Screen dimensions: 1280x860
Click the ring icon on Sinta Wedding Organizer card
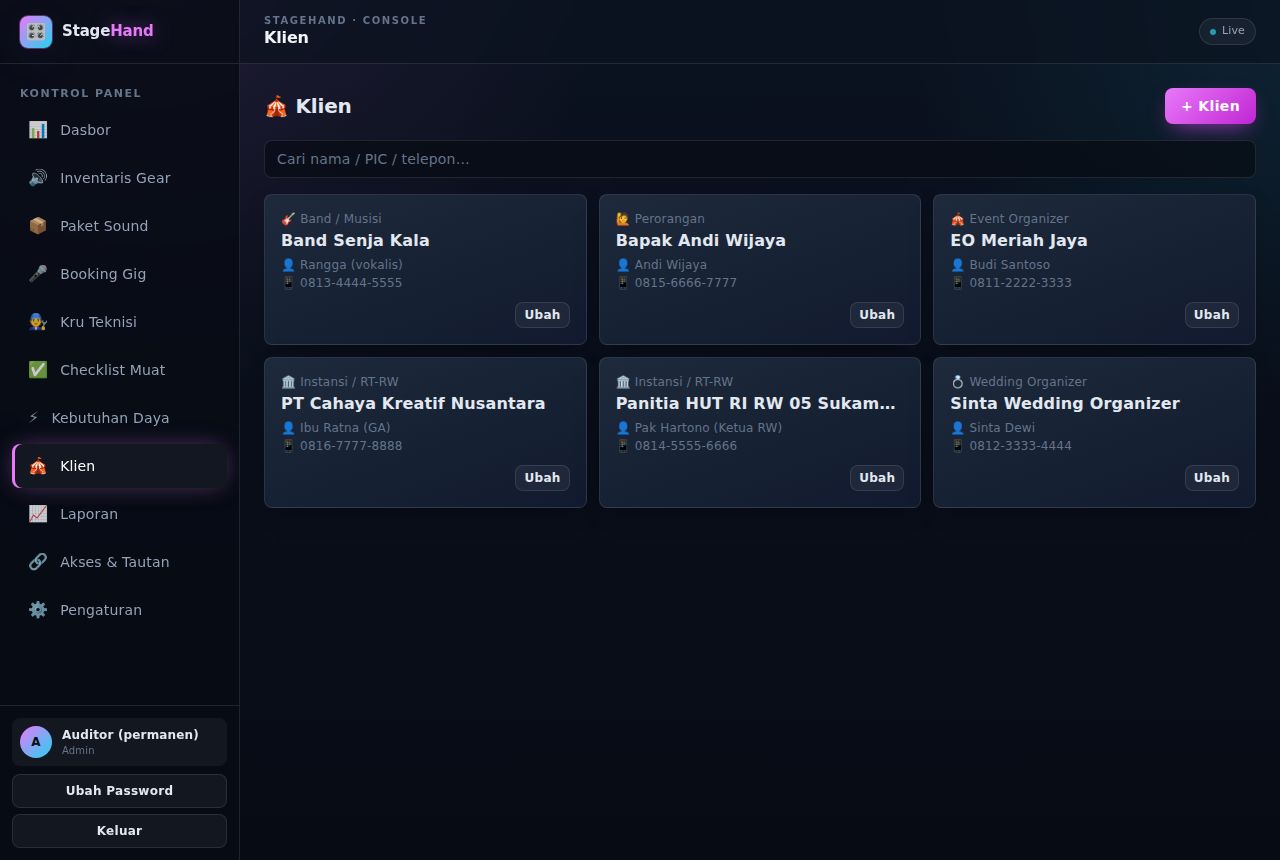(x=957, y=382)
